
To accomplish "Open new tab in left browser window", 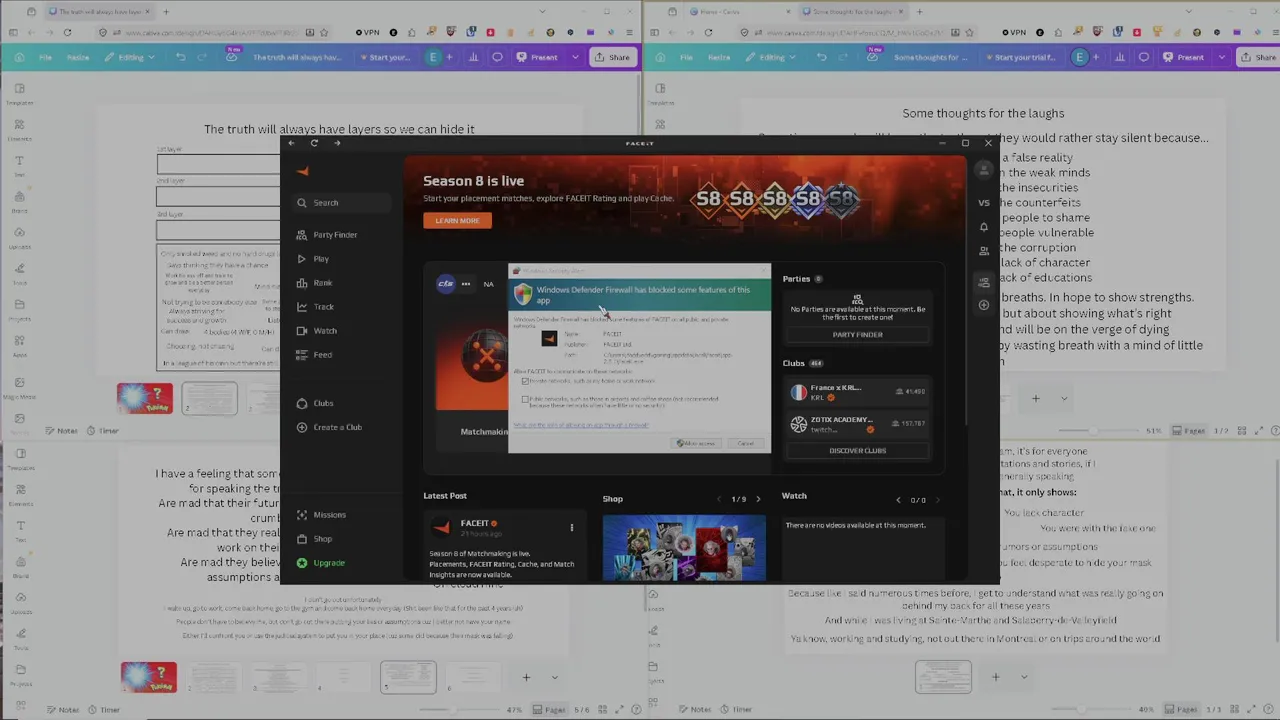I will pos(166,12).
